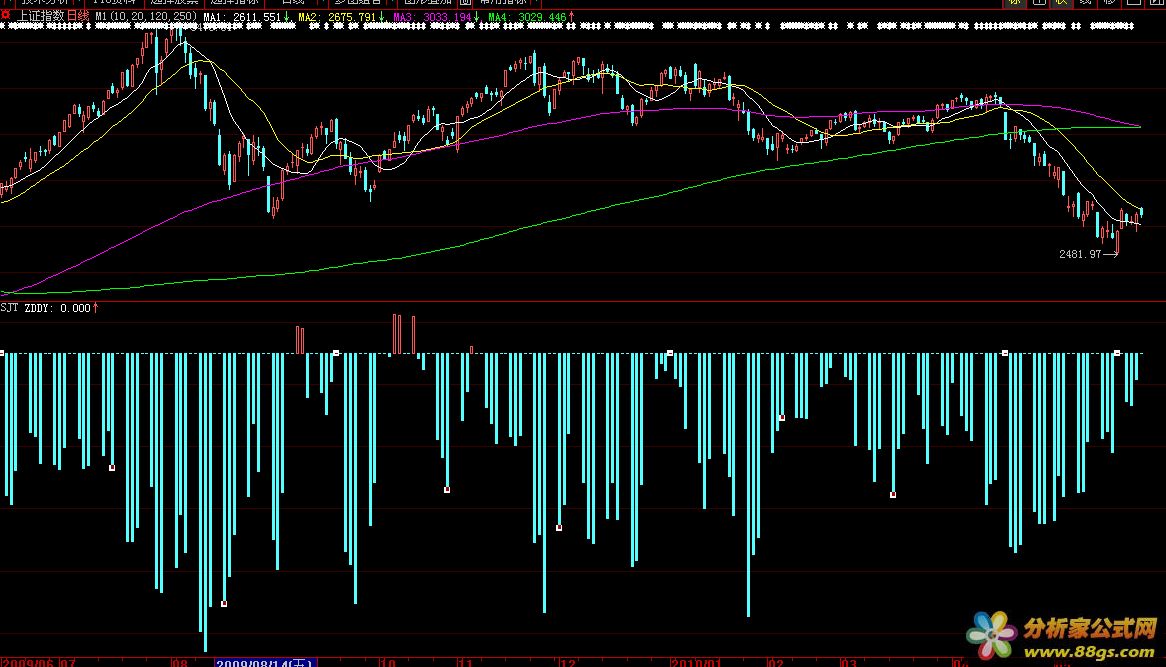
Task: Open the SJT indicator name label
Action: tap(10, 308)
